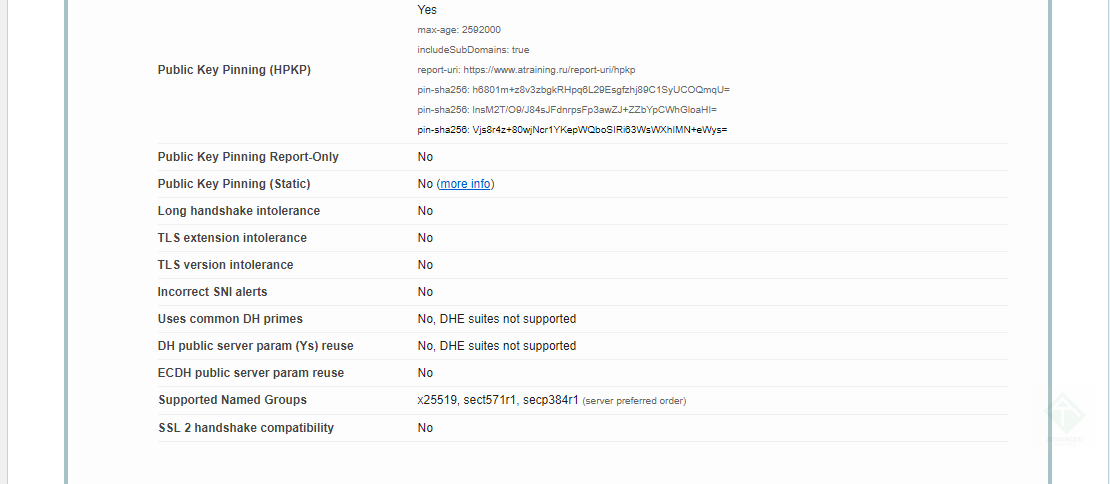Click the Uses common DH primes value text
The width and height of the screenshot is (1110, 484).
[497, 319]
